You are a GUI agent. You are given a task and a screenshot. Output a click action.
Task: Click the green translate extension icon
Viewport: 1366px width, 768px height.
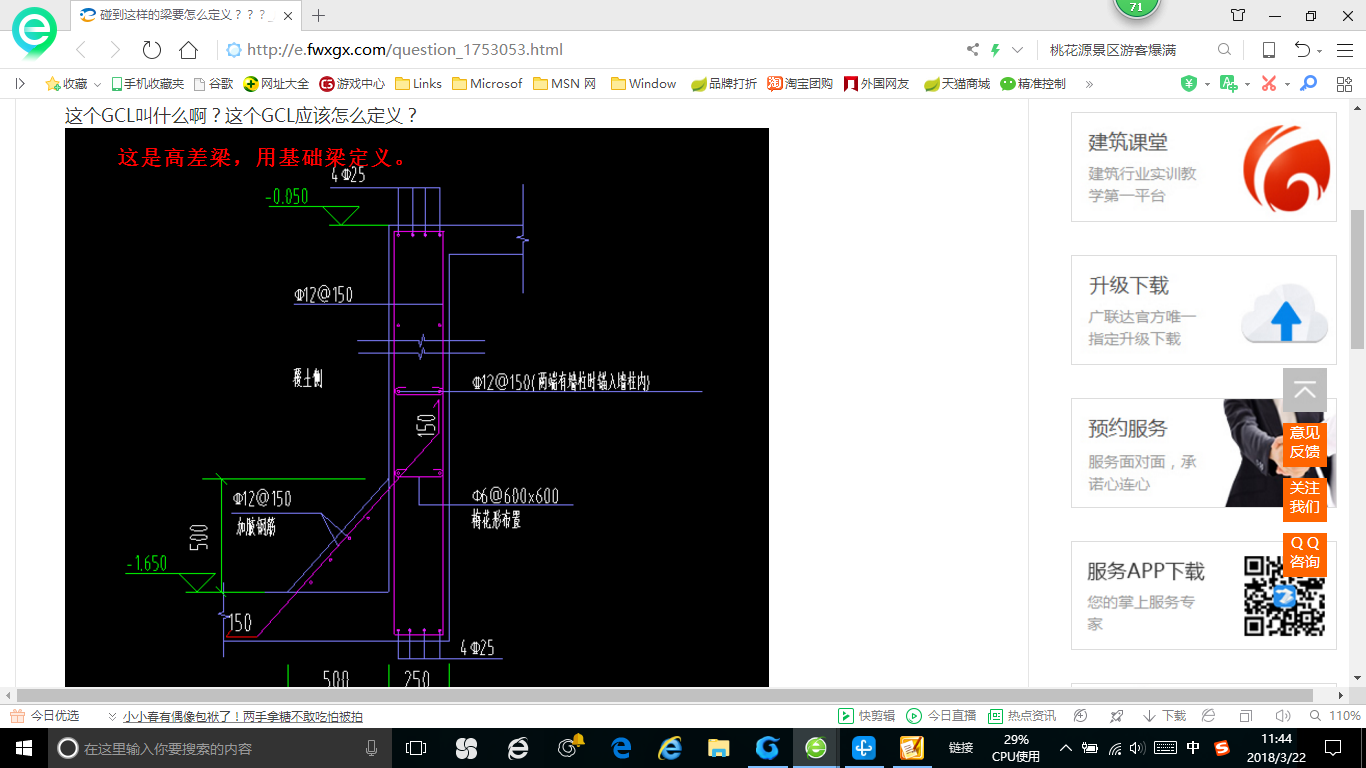[1228, 84]
